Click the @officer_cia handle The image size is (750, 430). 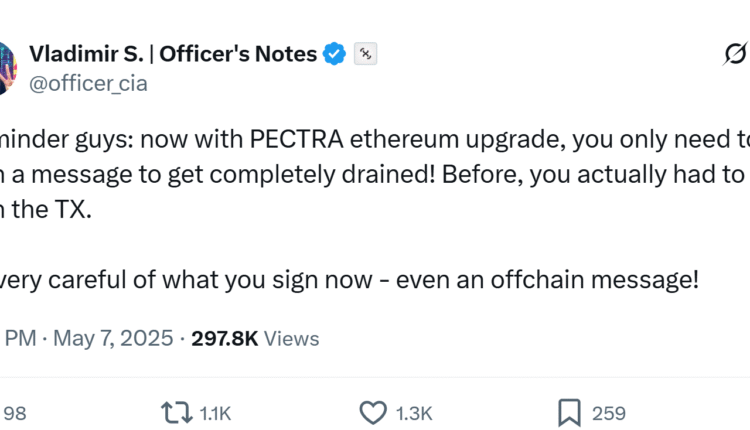[x=88, y=83]
